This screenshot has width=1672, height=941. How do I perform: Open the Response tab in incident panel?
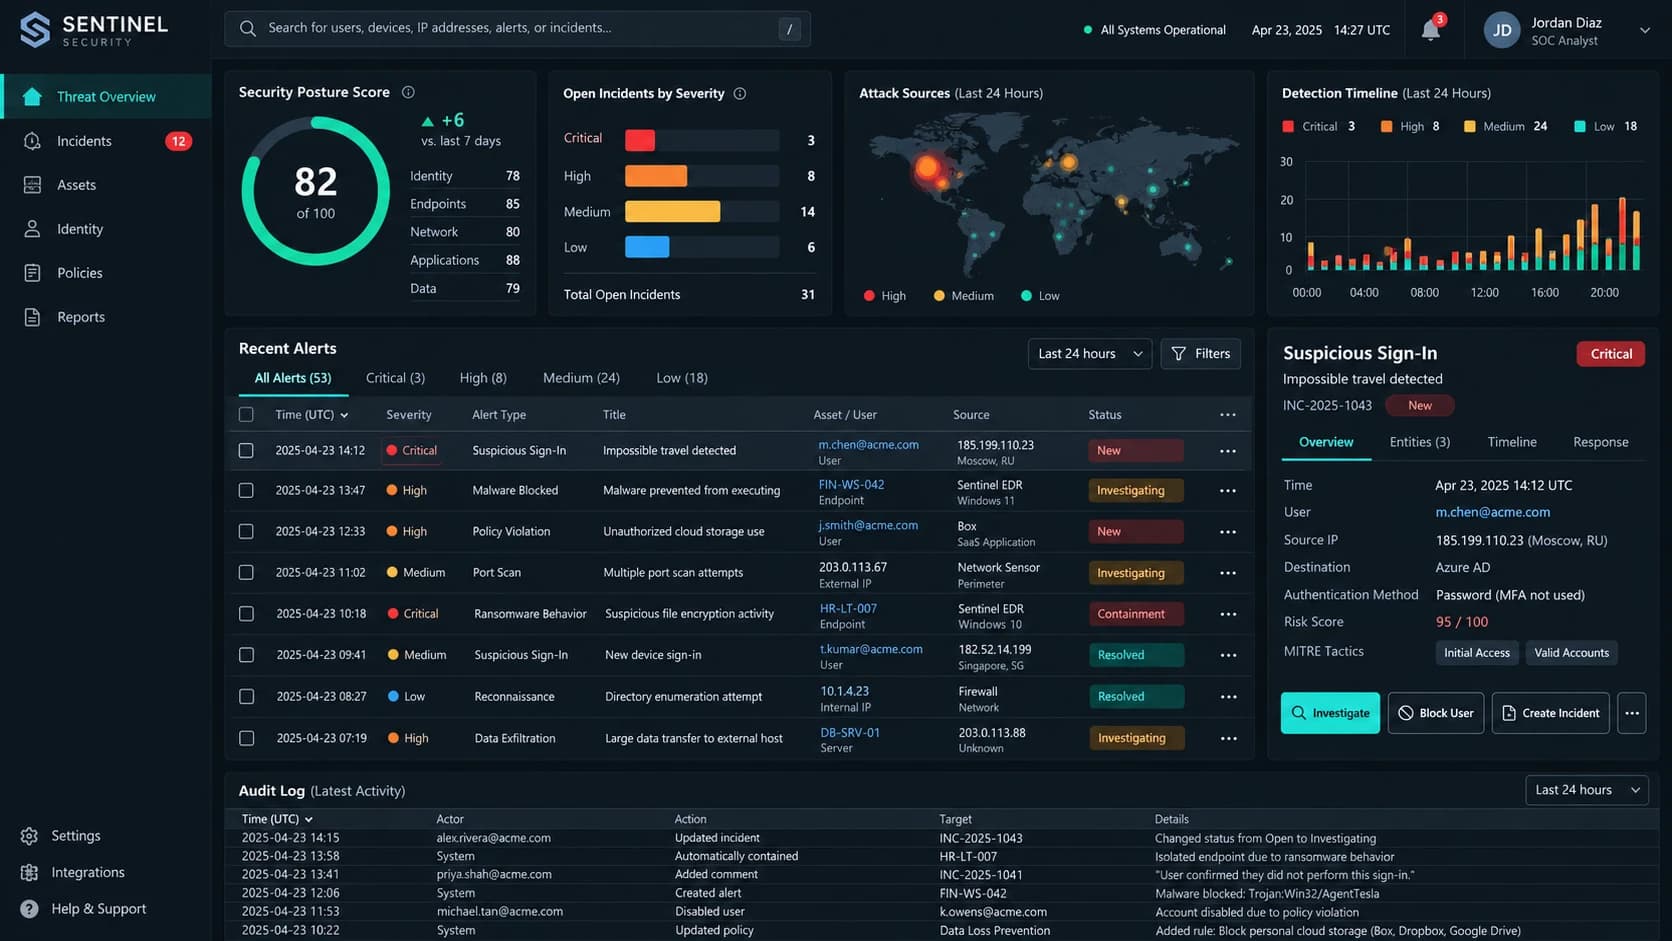pos(1601,442)
